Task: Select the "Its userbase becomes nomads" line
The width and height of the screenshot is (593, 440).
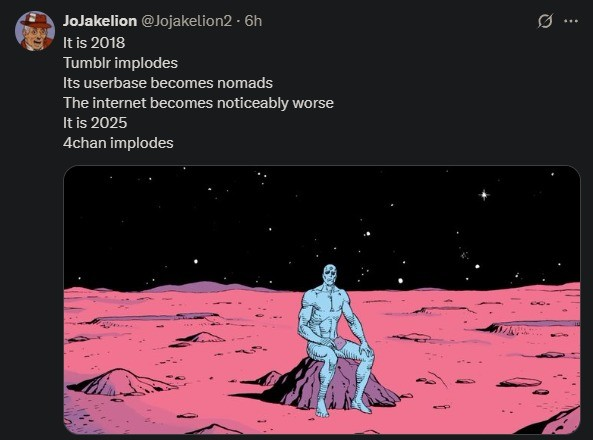Action: (x=168, y=83)
